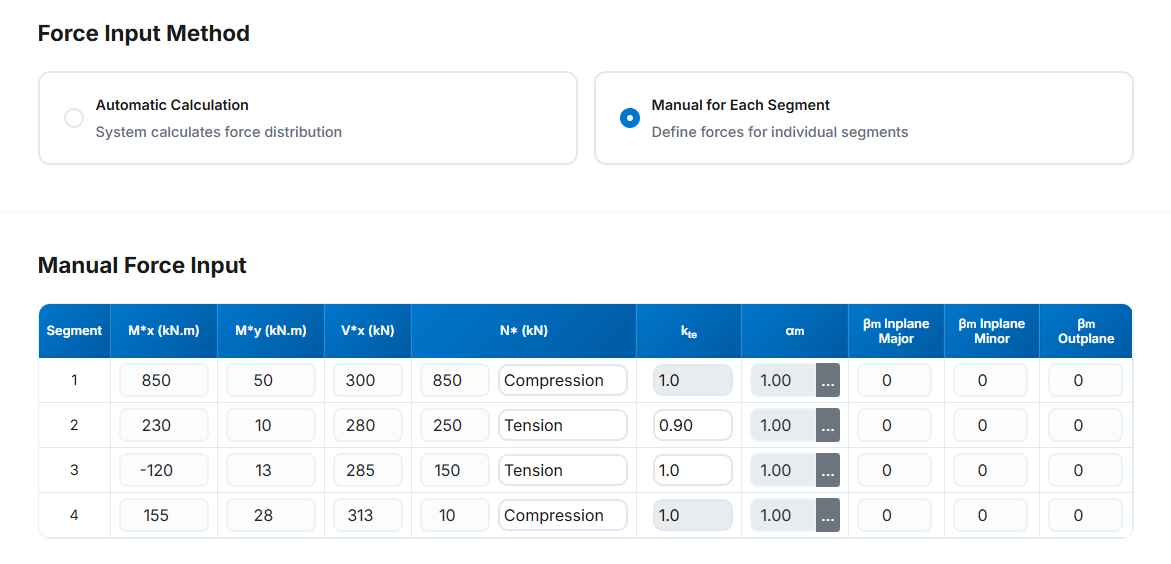1171x564 pixels.
Task: Open αm options button for segment 3
Action: 827,471
